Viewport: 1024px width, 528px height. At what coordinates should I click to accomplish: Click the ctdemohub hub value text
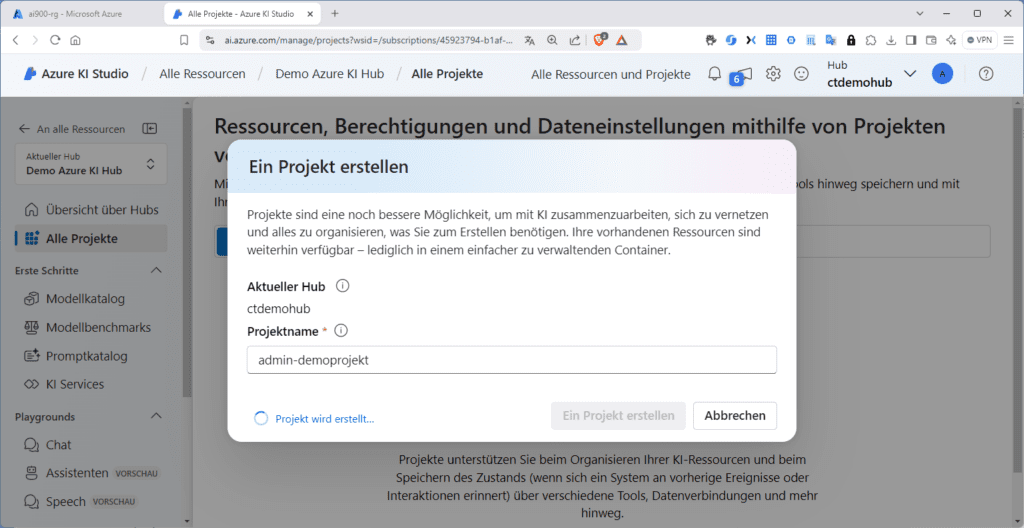click(278, 308)
